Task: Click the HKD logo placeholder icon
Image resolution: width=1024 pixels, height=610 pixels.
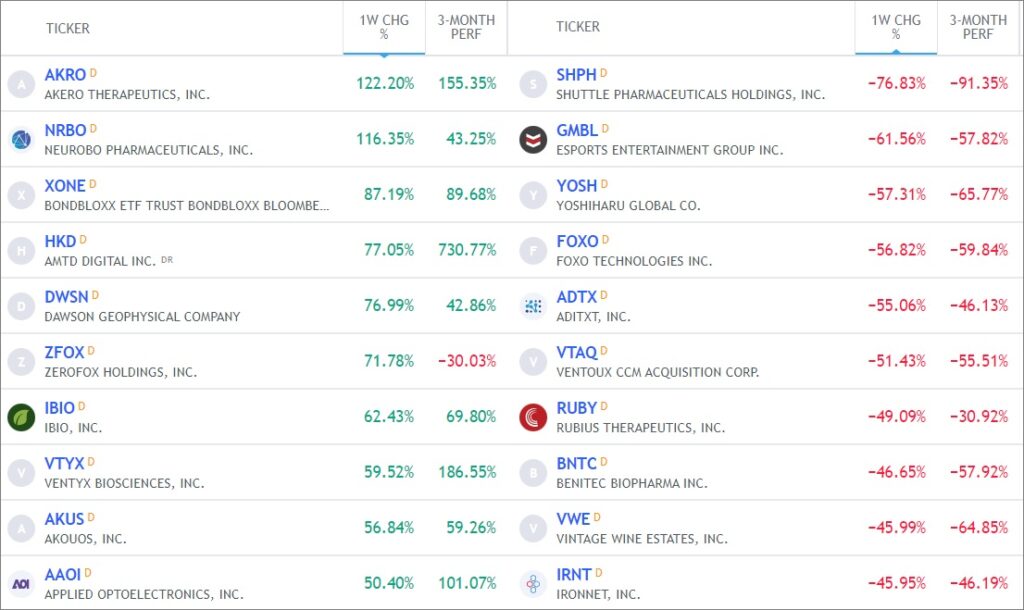Action: (x=21, y=251)
